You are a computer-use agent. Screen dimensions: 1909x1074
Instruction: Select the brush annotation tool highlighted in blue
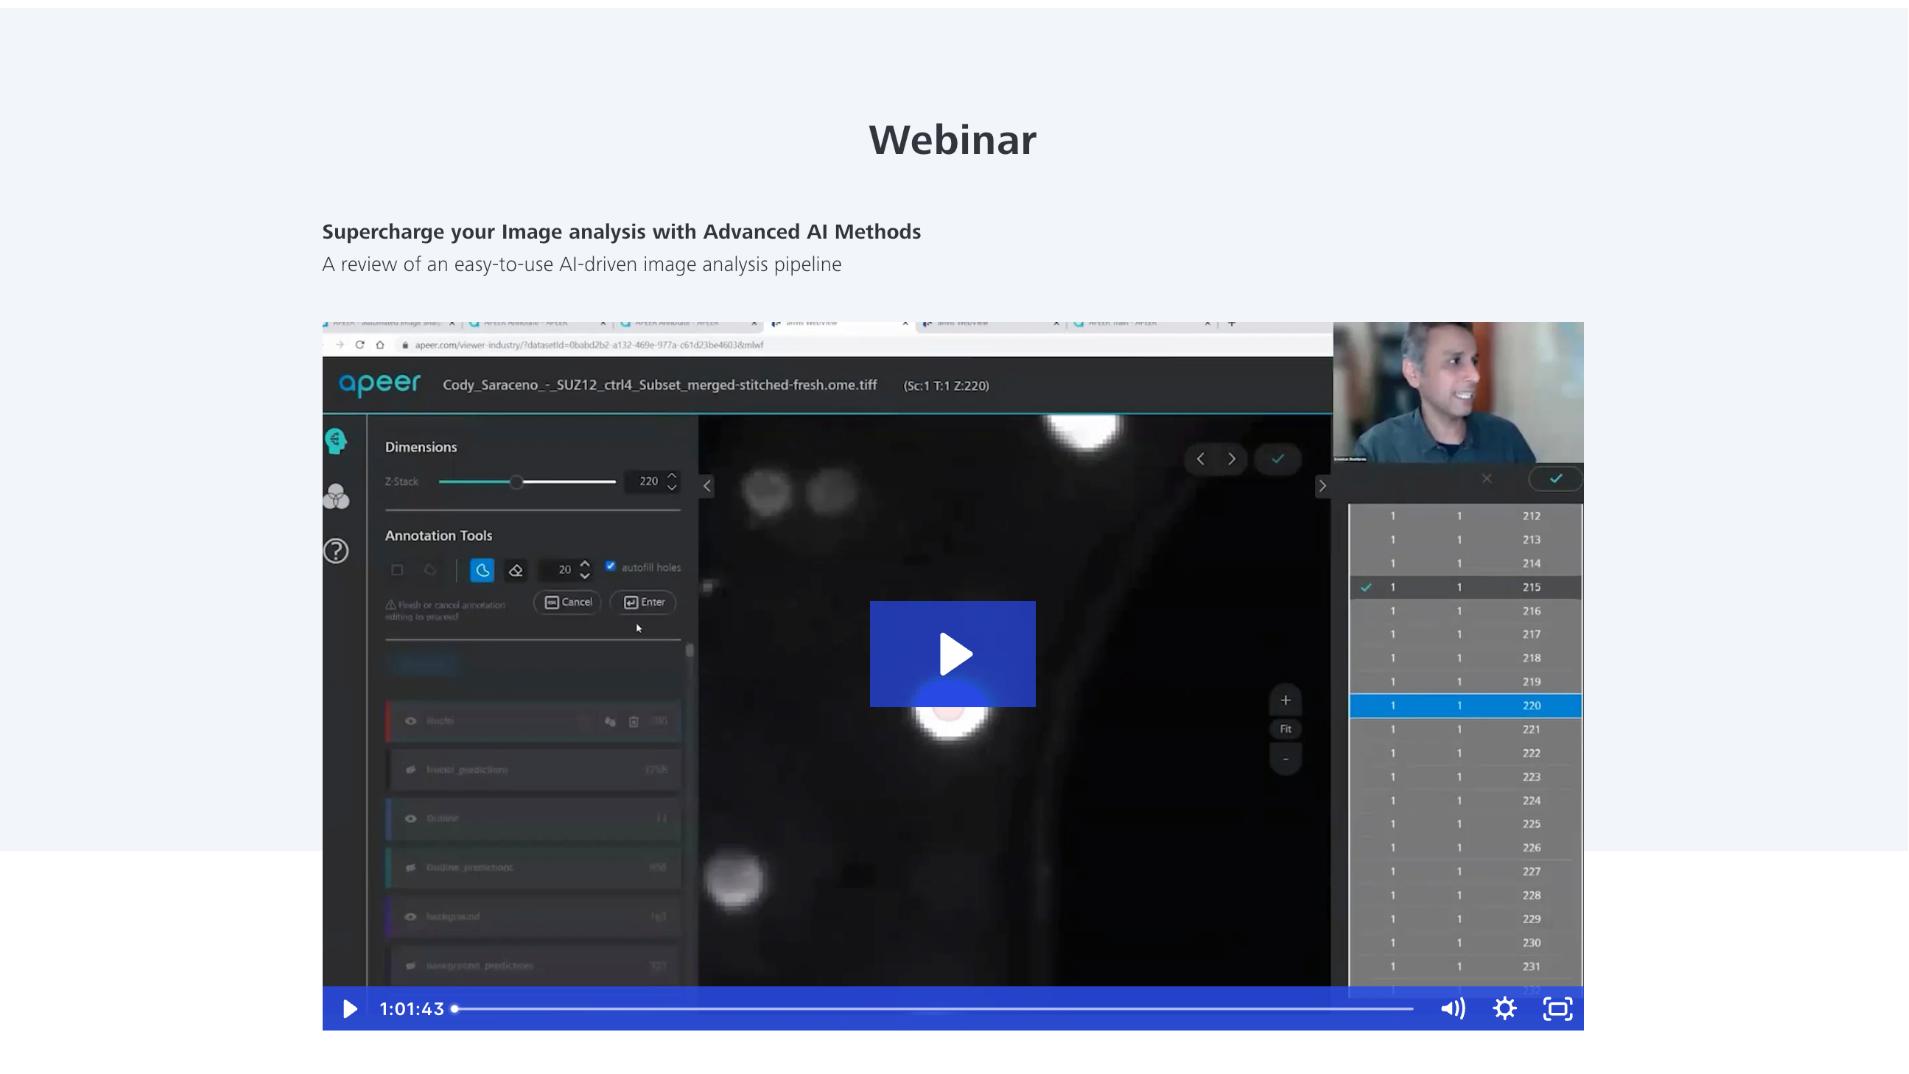click(x=482, y=570)
